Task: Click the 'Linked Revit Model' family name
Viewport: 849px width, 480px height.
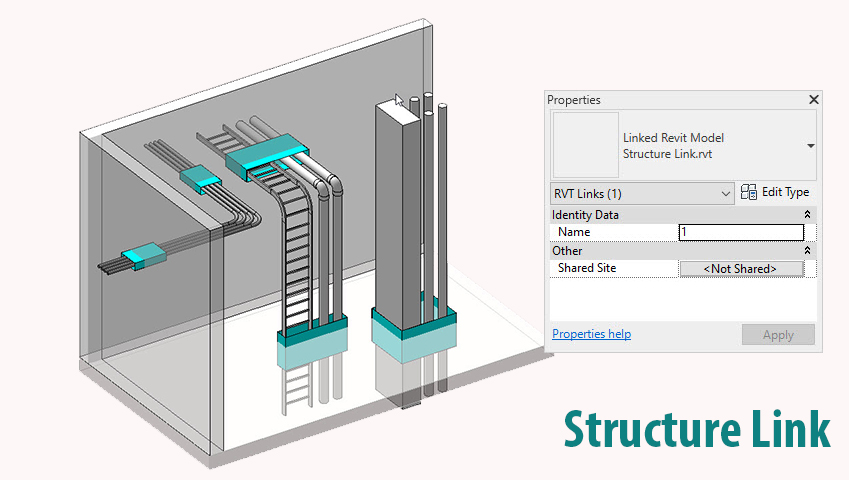Action: 673,138
